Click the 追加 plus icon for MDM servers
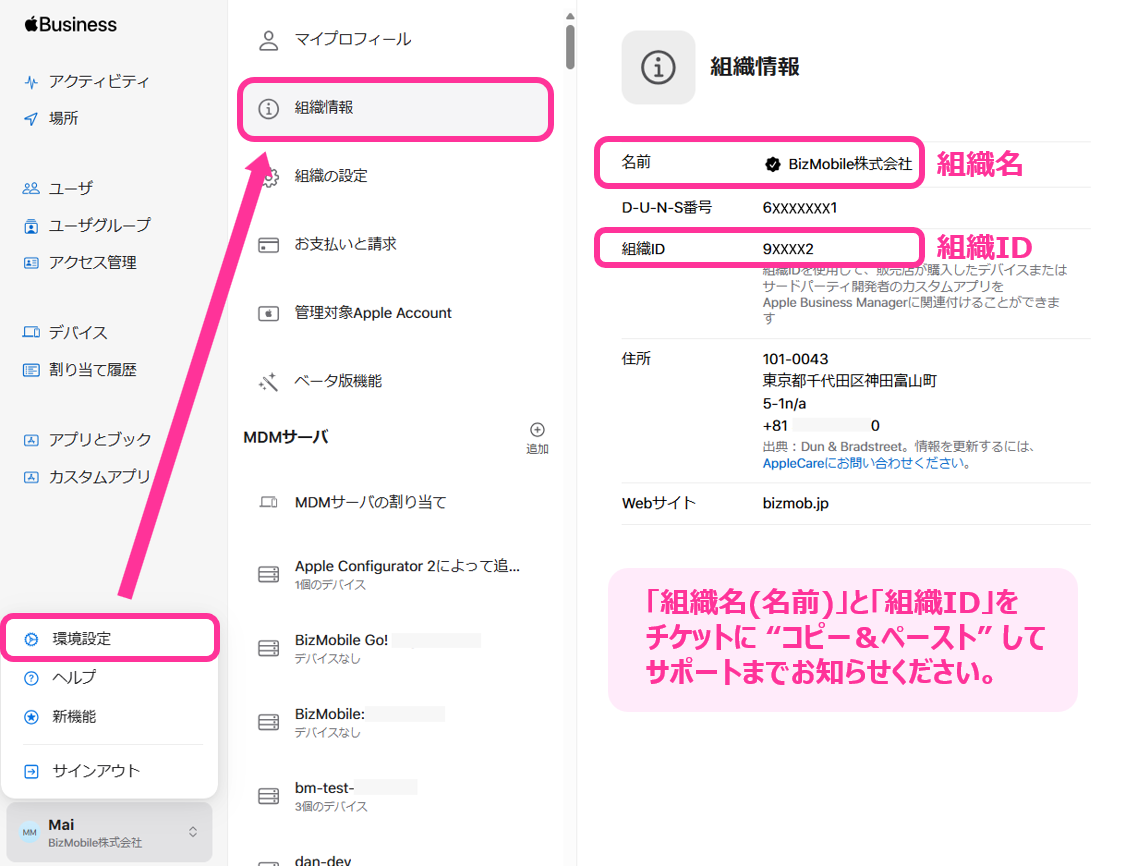Screen dimensions: 1125x866 [537, 430]
